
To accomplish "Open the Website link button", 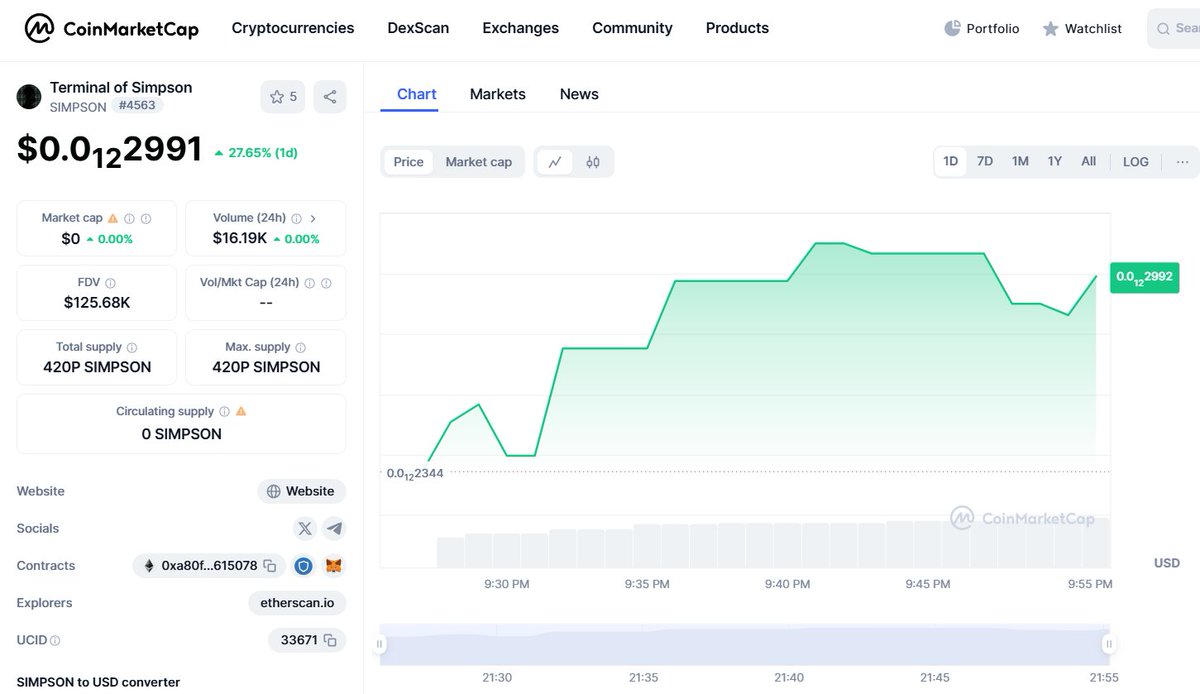I will tap(302, 491).
